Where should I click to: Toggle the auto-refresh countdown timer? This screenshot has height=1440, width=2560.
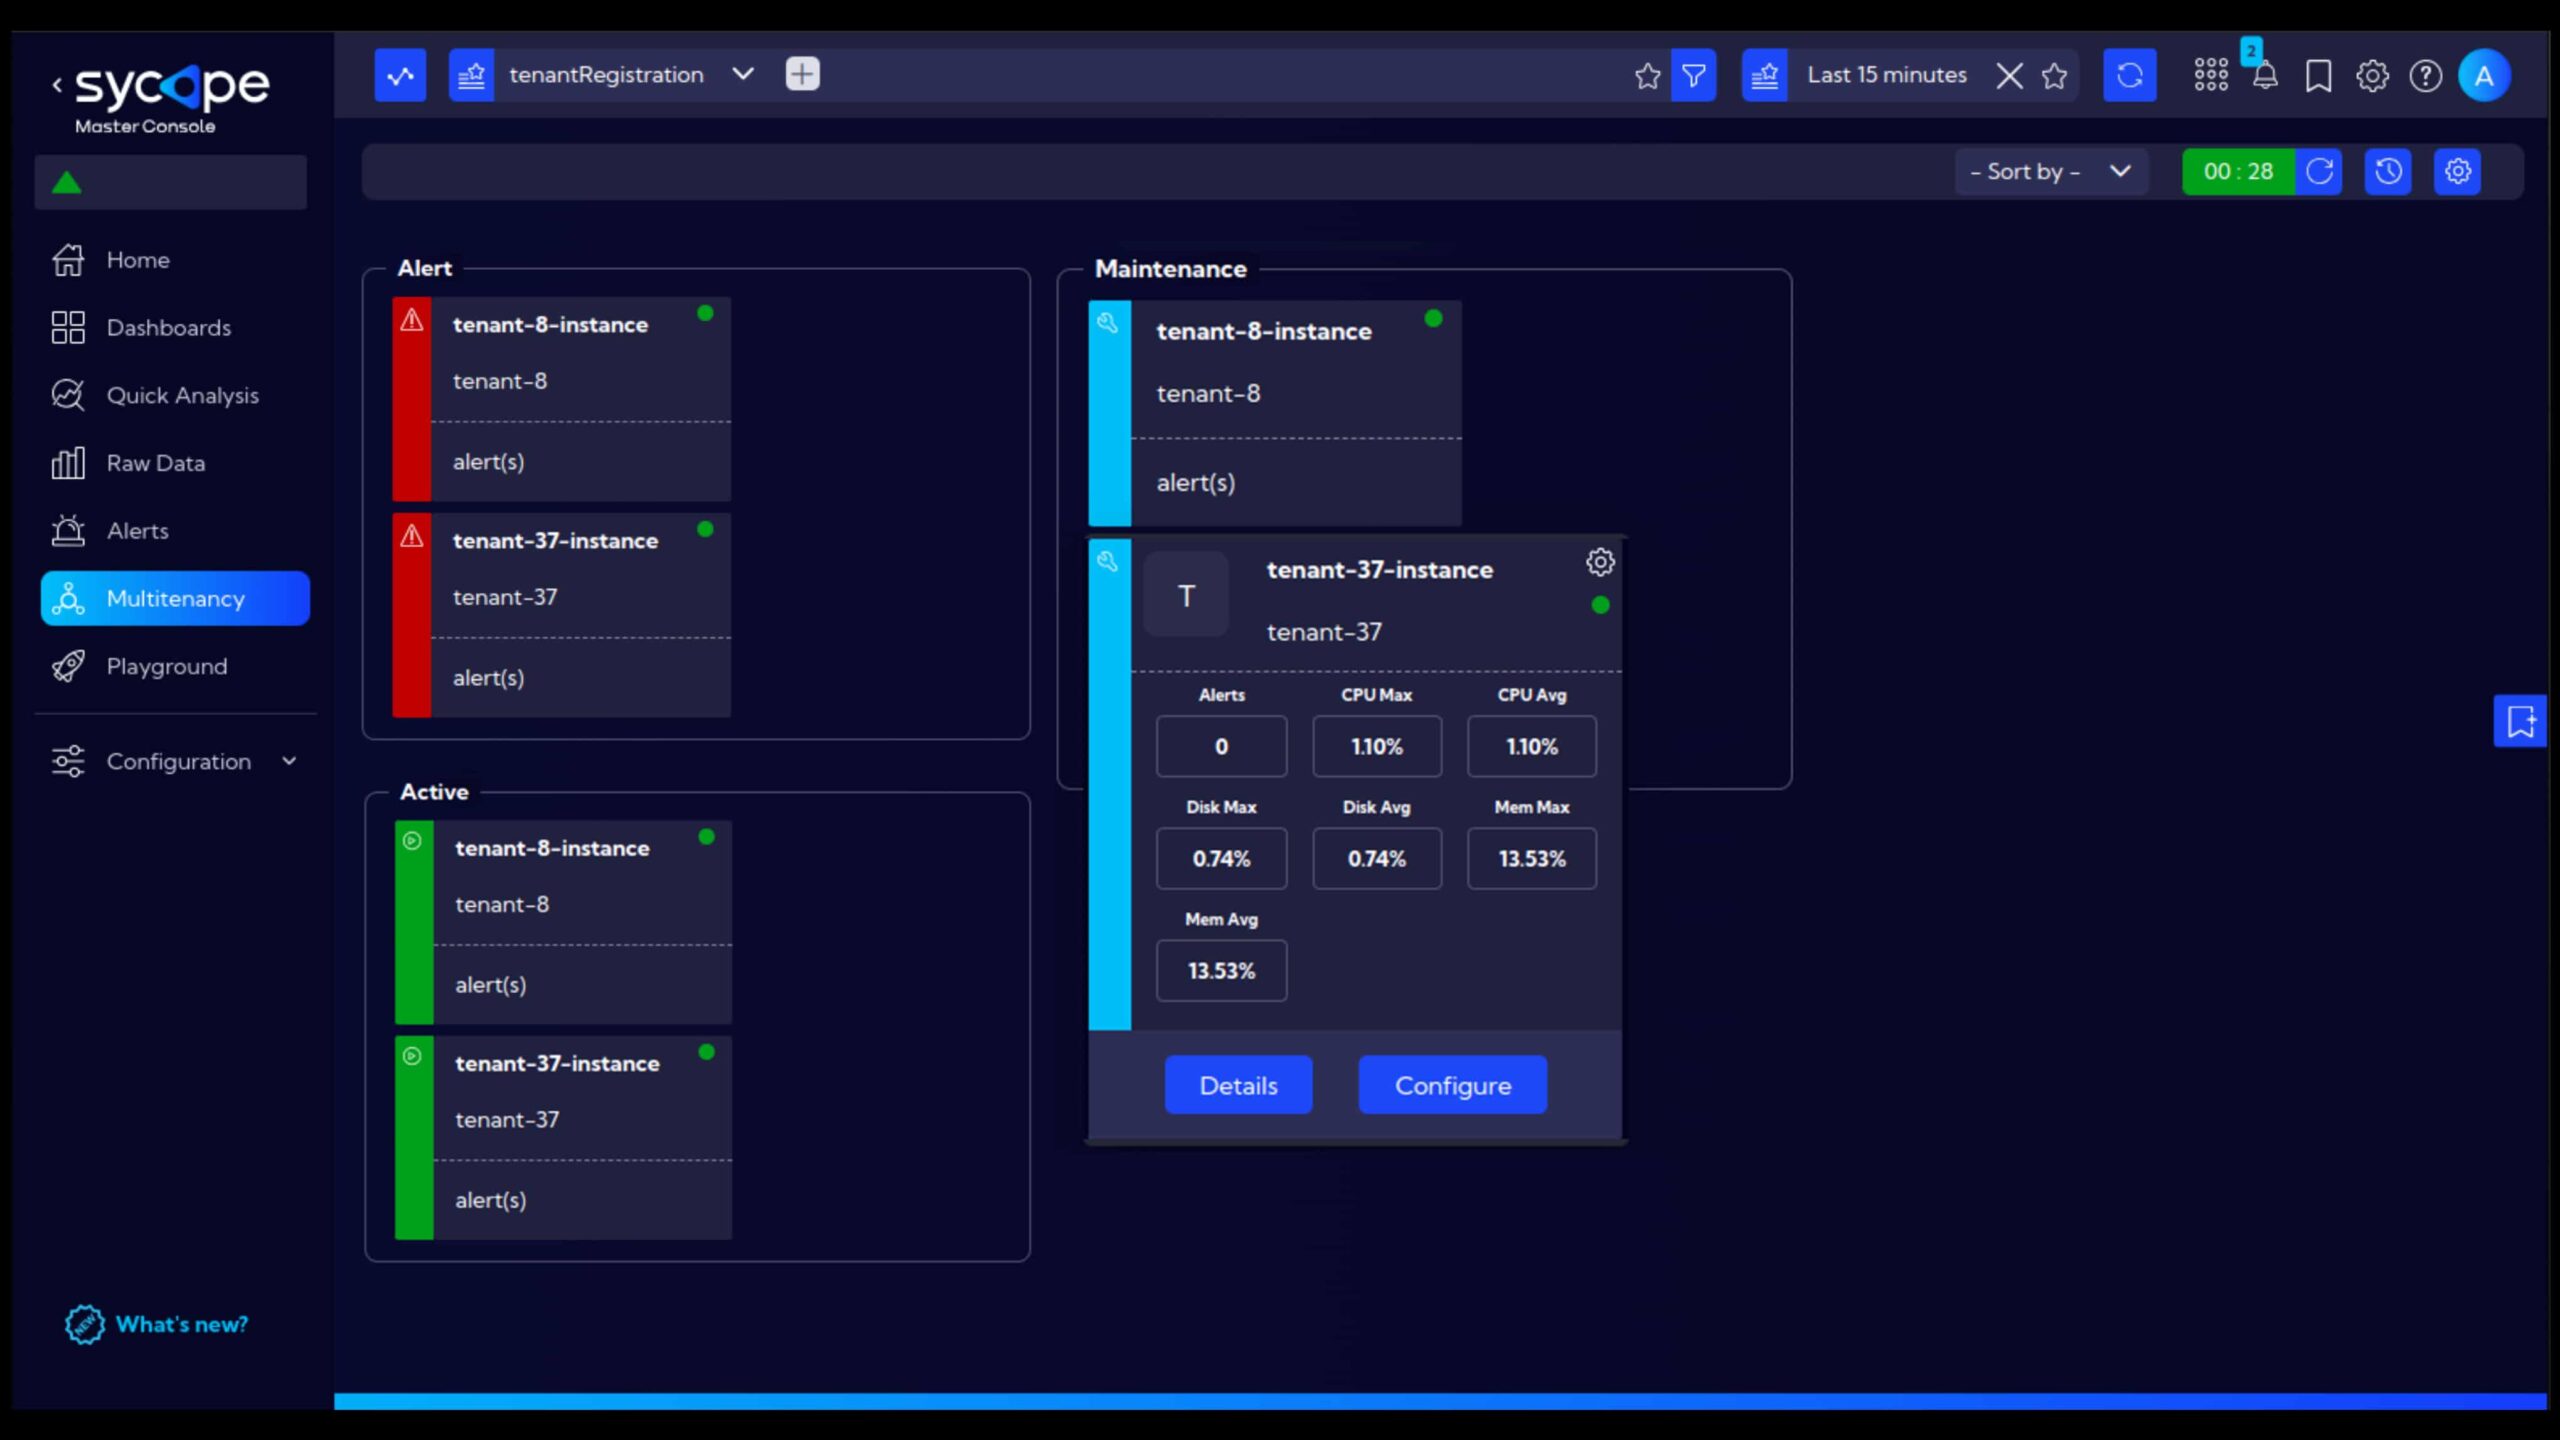2238,171
